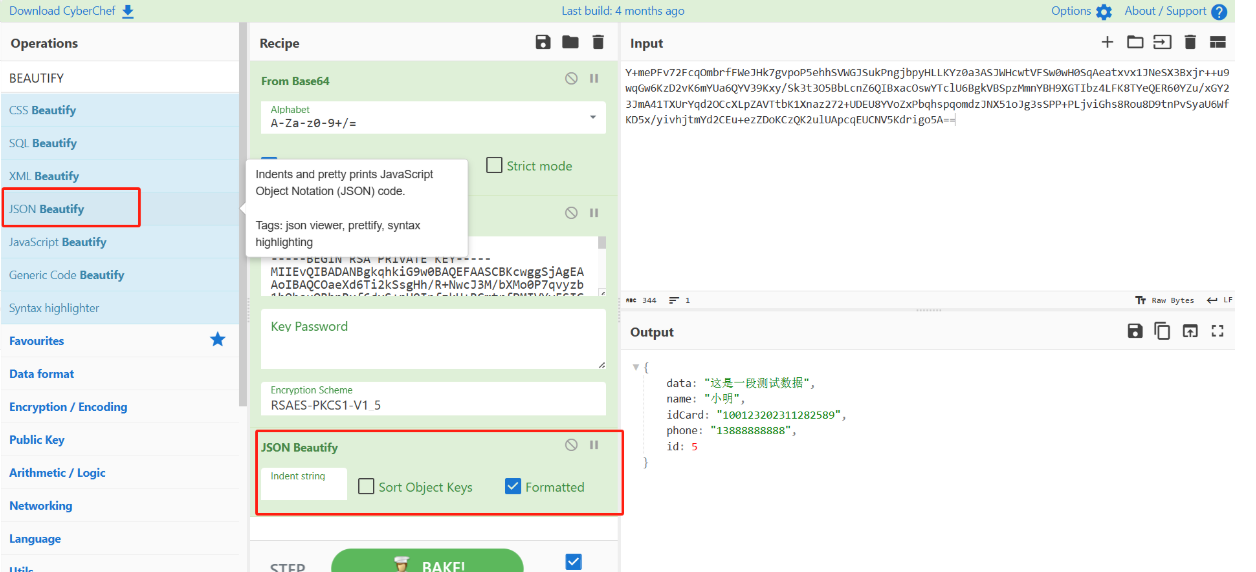Image resolution: width=1256 pixels, height=572 pixels.
Task: Set breakpoint on From Base64 operation
Action: tap(594, 78)
